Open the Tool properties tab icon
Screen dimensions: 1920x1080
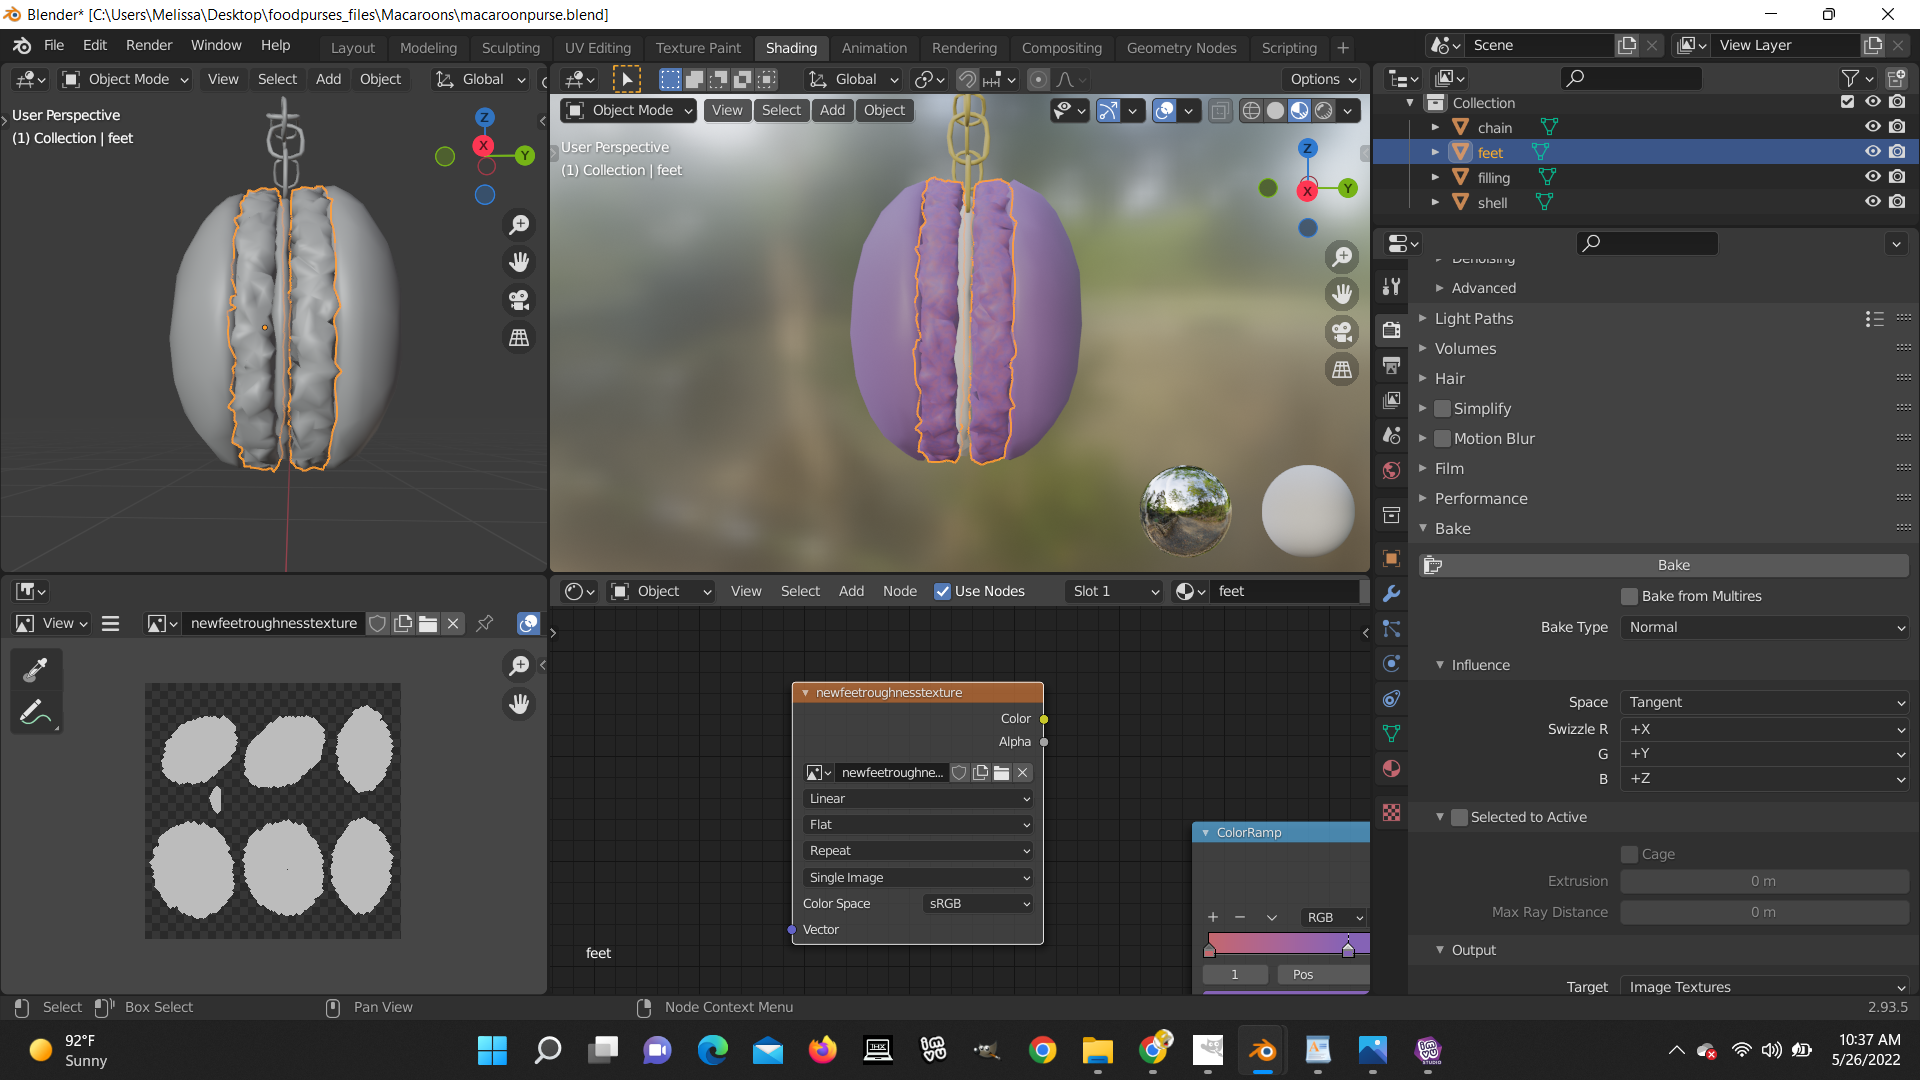click(1391, 286)
